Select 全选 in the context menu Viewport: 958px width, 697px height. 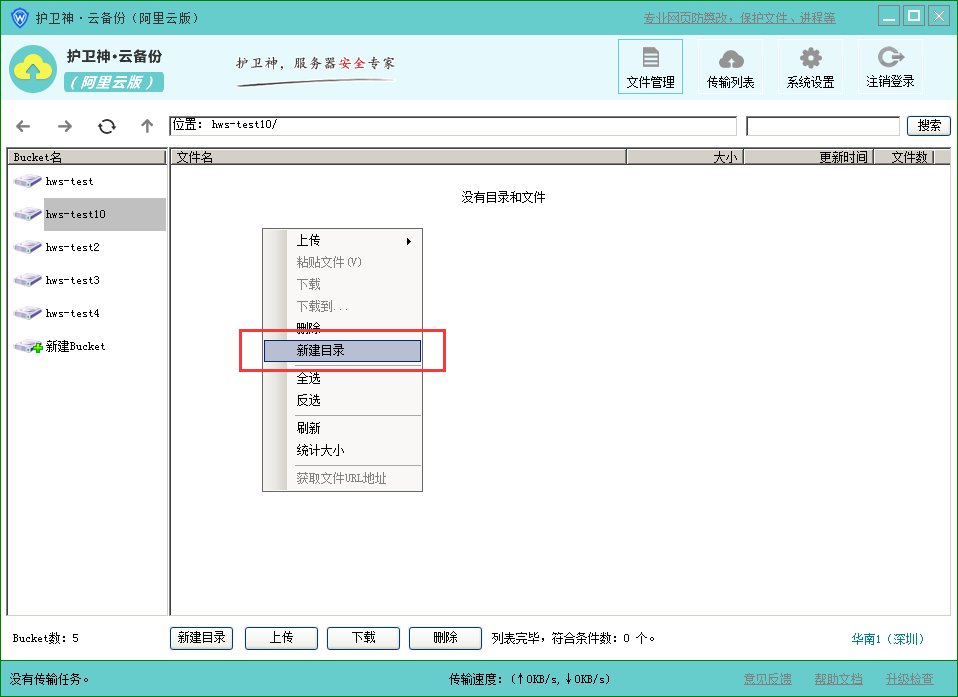click(x=309, y=378)
